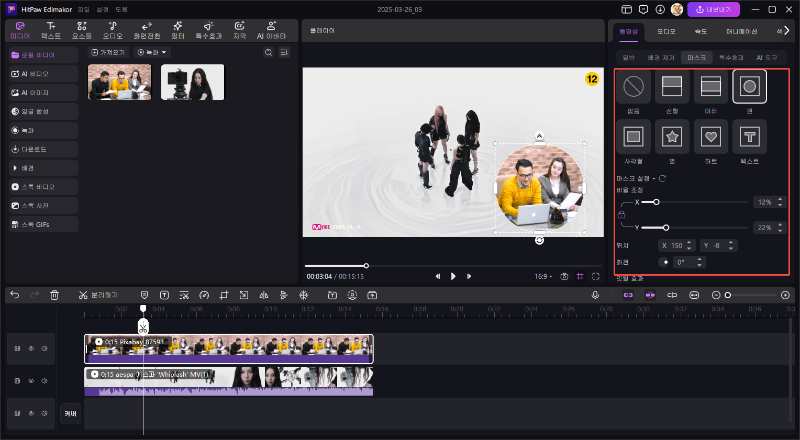Click the shield marker icon in timeline toolbar
This screenshot has height=440, width=800.
144,295
